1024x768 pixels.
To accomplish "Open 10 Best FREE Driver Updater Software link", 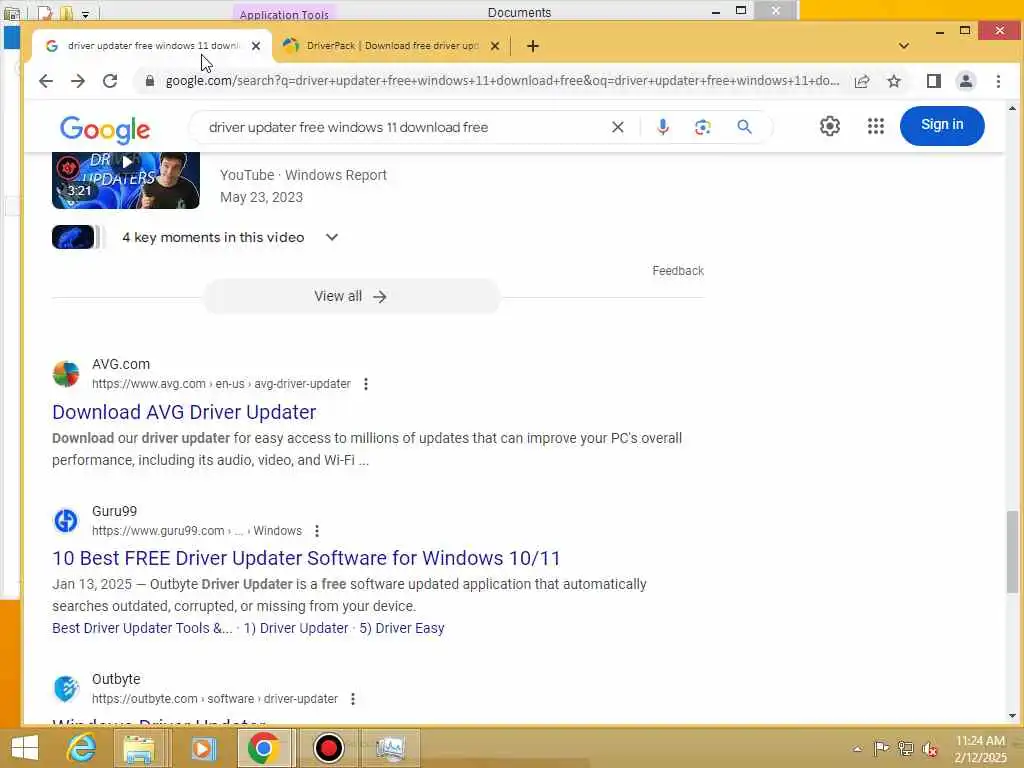I will tap(306, 558).
